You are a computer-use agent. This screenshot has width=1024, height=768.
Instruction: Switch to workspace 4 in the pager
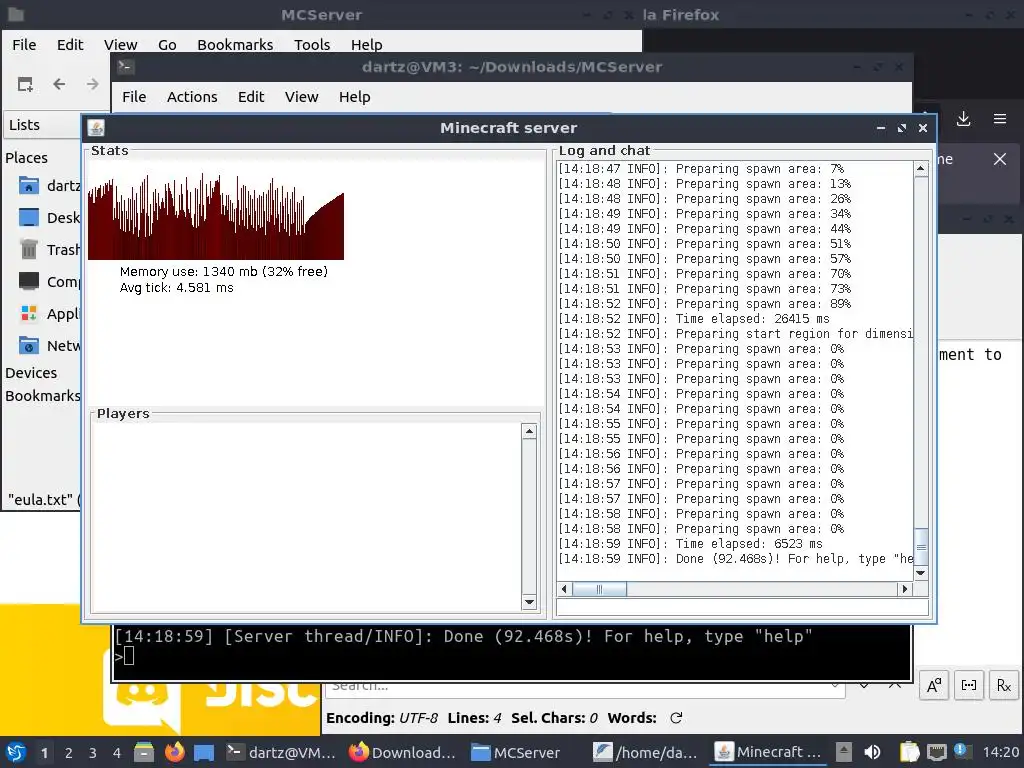[117, 753]
